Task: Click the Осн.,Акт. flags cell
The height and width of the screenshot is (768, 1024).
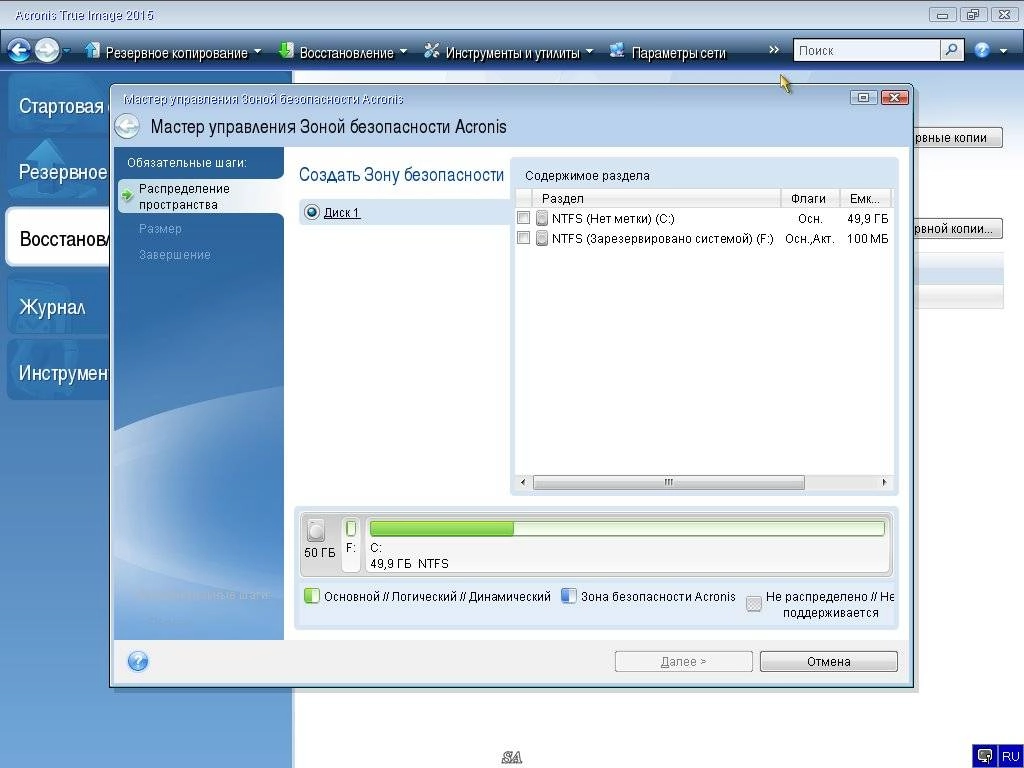Action: [x=810, y=239]
